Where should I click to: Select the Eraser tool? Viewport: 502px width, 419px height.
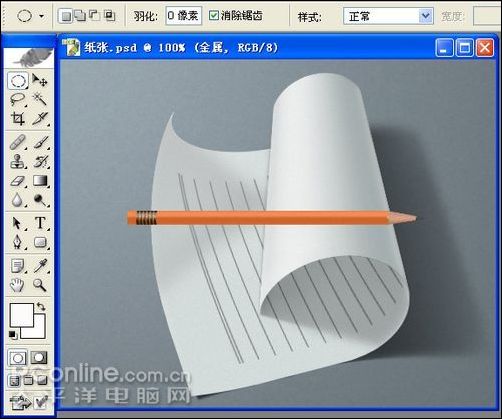pyautogui.click(x=18, y=181)
